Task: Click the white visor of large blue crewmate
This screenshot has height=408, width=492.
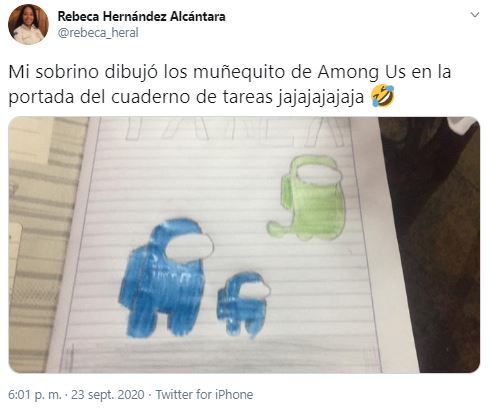Action: point(189,247)
